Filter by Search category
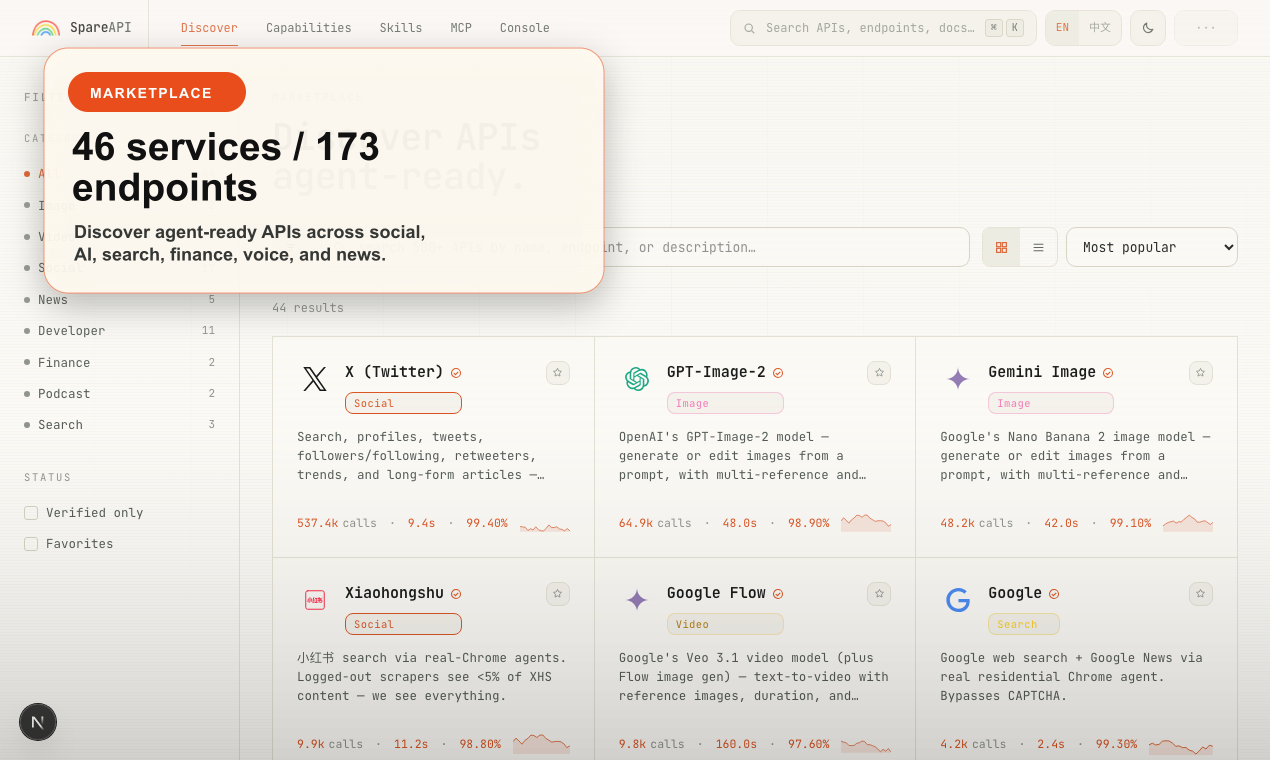This screenshot has height=760, width=1270. coord(120,425)
